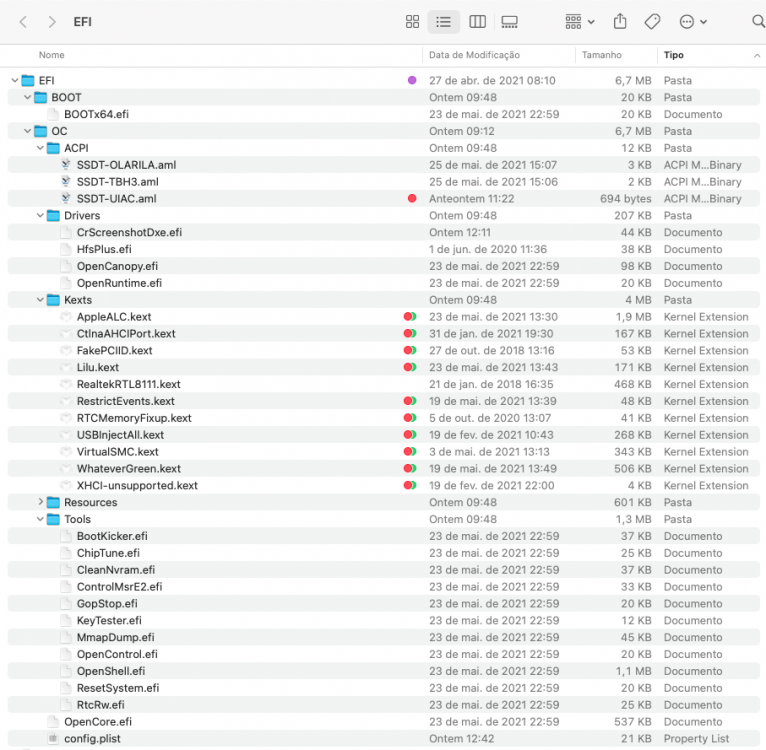The width and height of the screenshot is (766, 750).
Task: Go back with the left arrow button
Action: tap(22, 21)
